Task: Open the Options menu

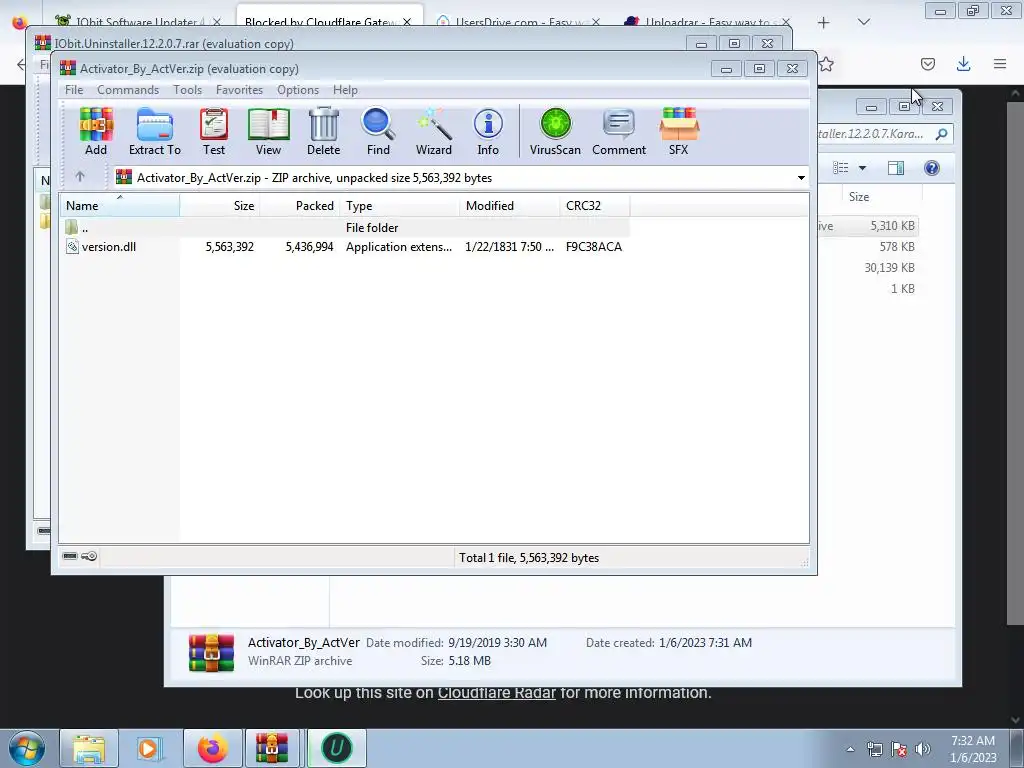Action: pos(298,89)
